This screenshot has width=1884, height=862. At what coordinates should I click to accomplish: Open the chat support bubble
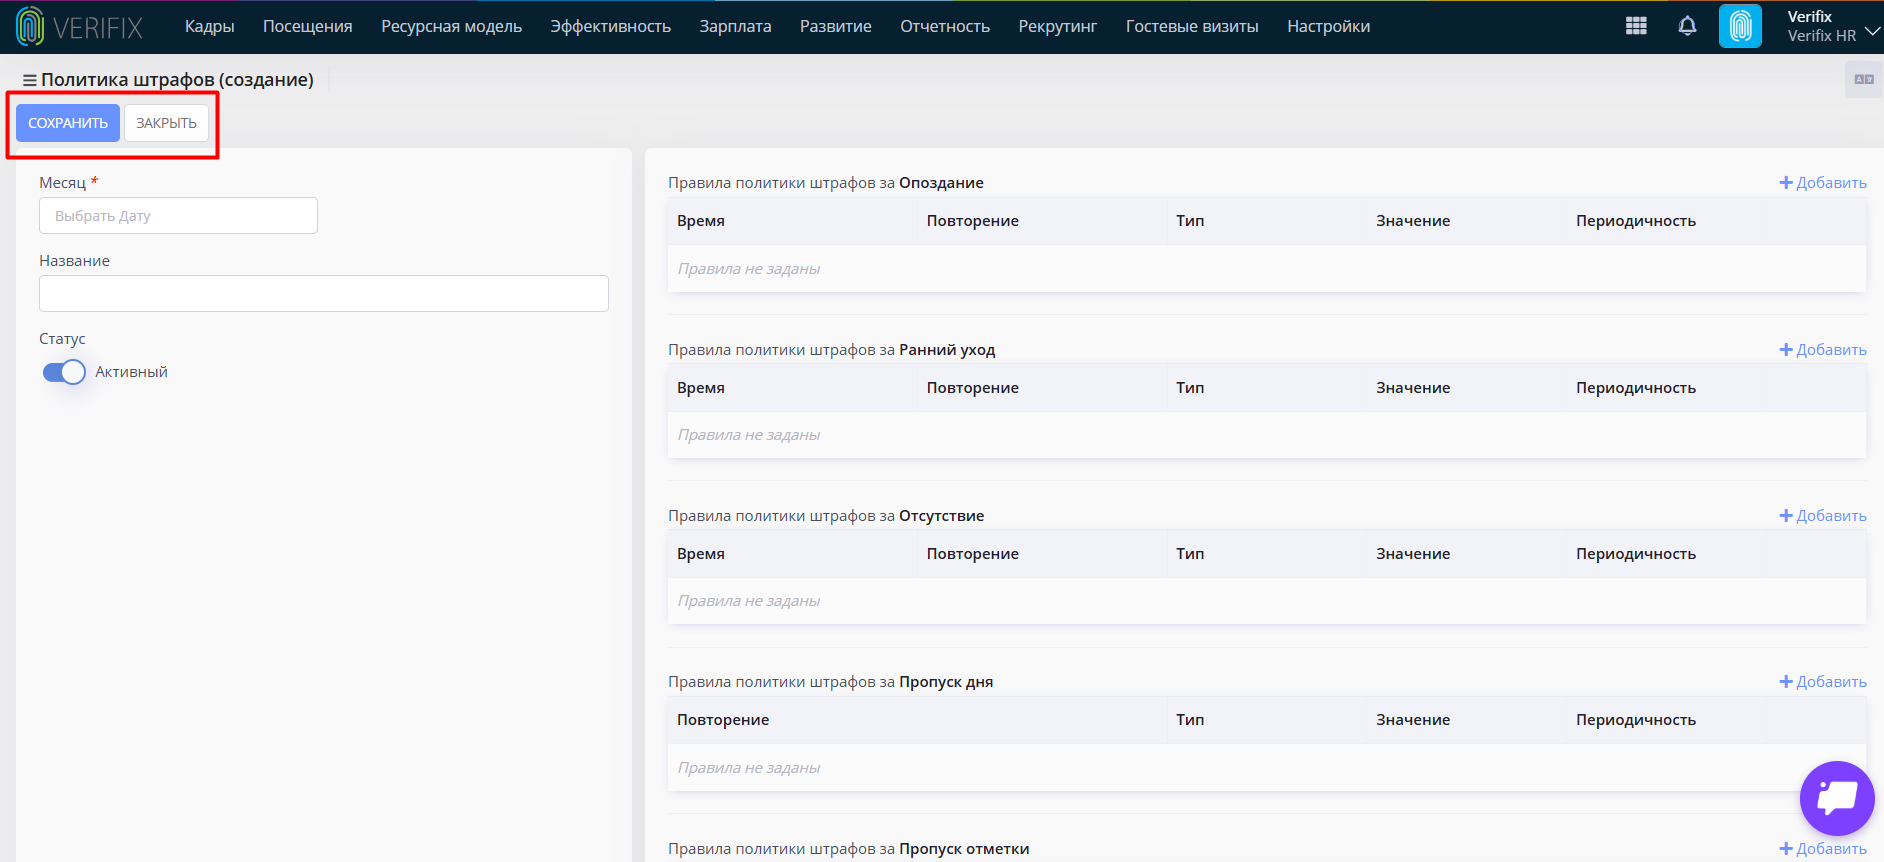[x=1837, y=798]
